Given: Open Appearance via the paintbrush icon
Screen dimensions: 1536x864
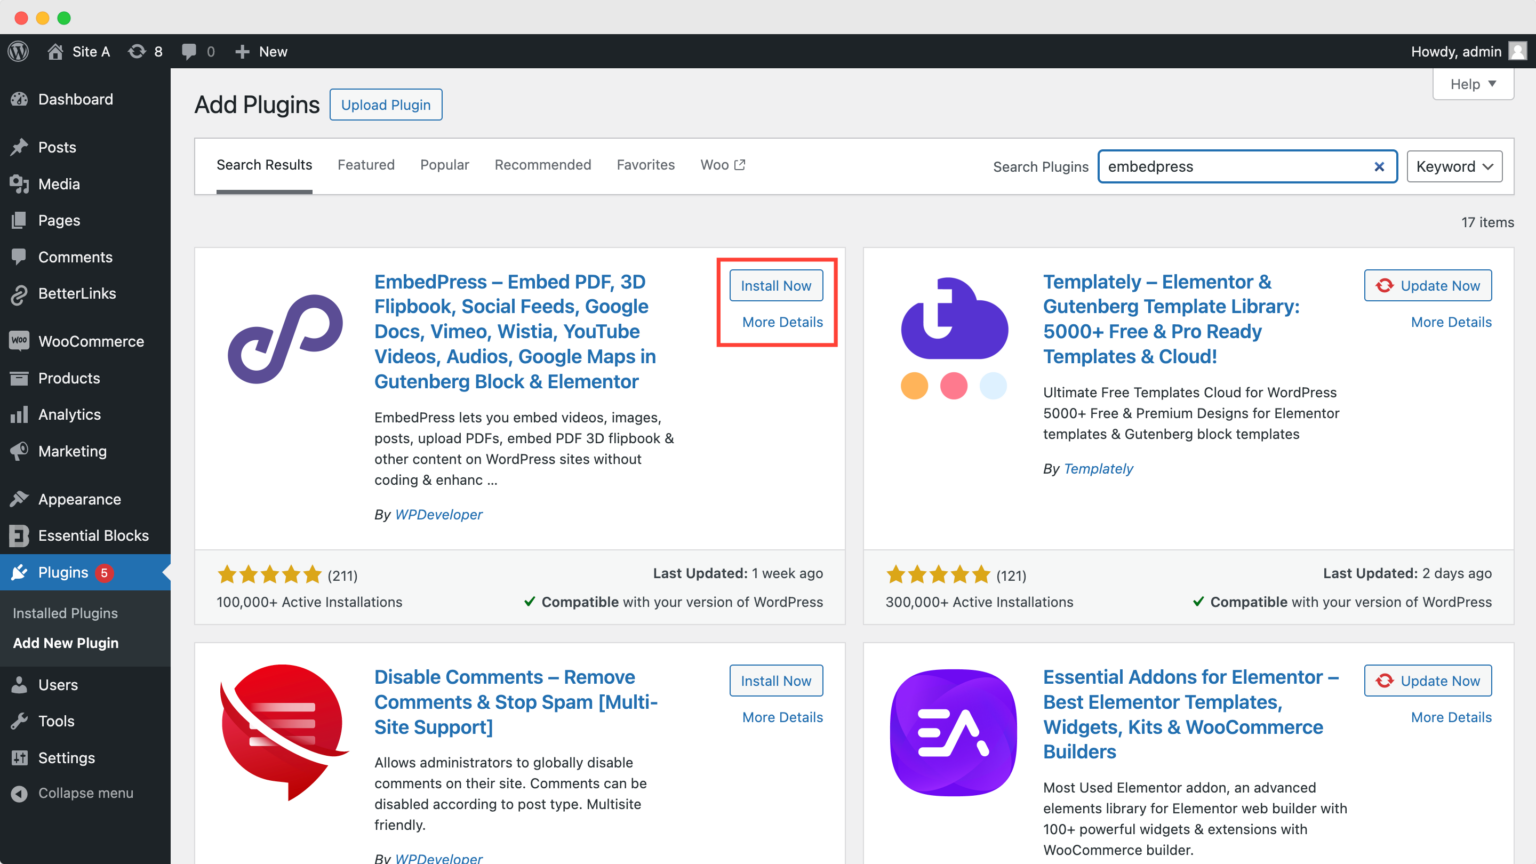Looking at the screenshot, I should click(22, 498).
